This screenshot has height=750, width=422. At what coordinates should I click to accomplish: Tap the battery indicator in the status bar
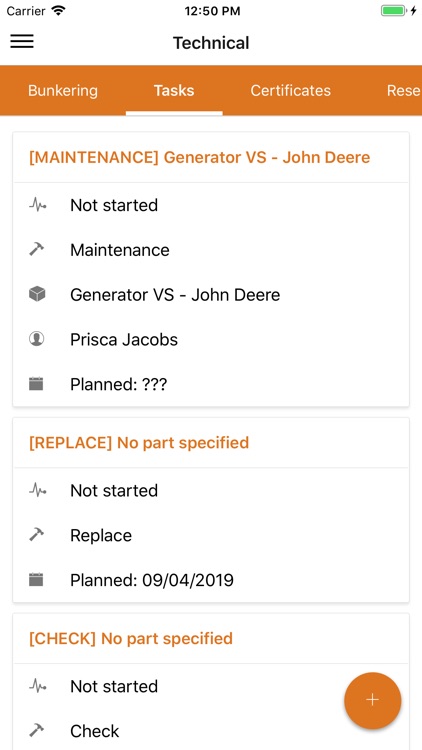pos(394,11)
